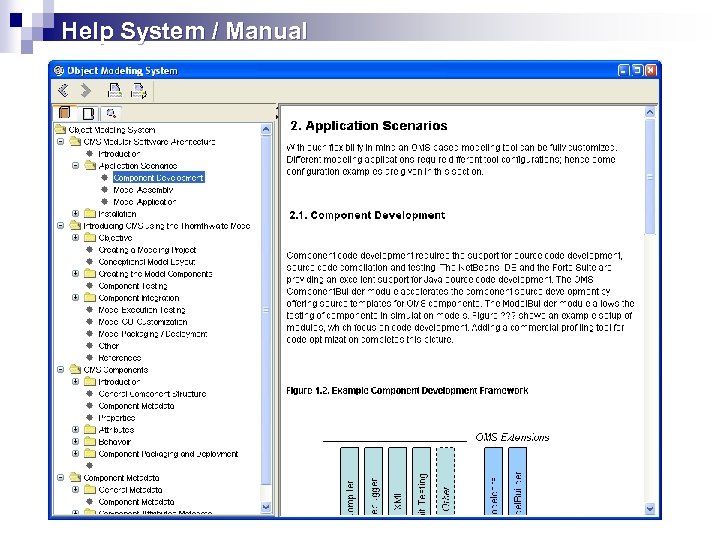Screen dimensions: 720x540
Task: Open the References topic
Action: click(119, 358)
